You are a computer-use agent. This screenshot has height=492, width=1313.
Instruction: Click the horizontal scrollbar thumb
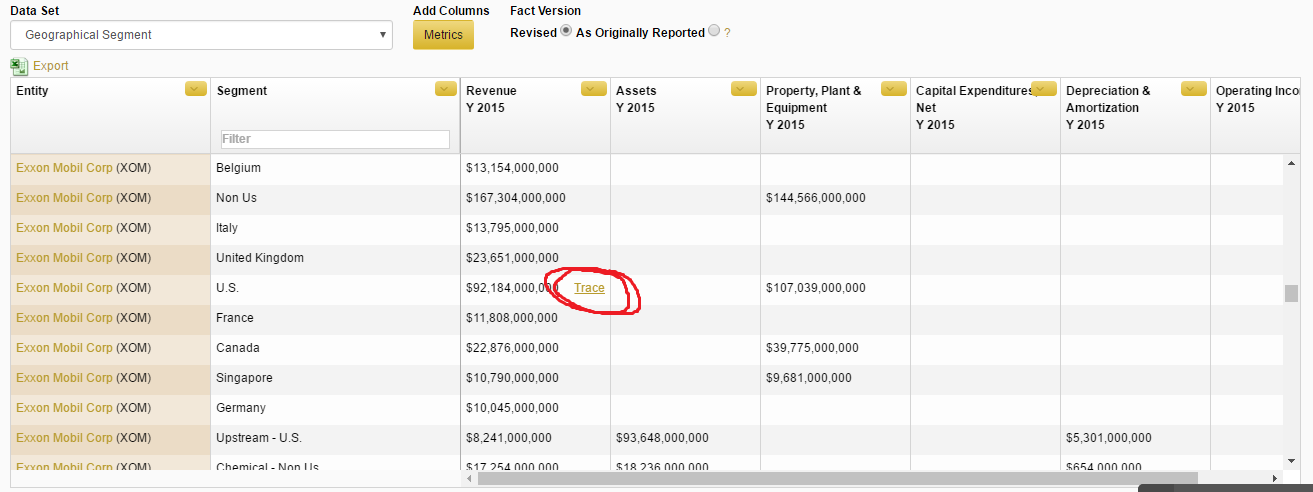(x=837, y=478)
